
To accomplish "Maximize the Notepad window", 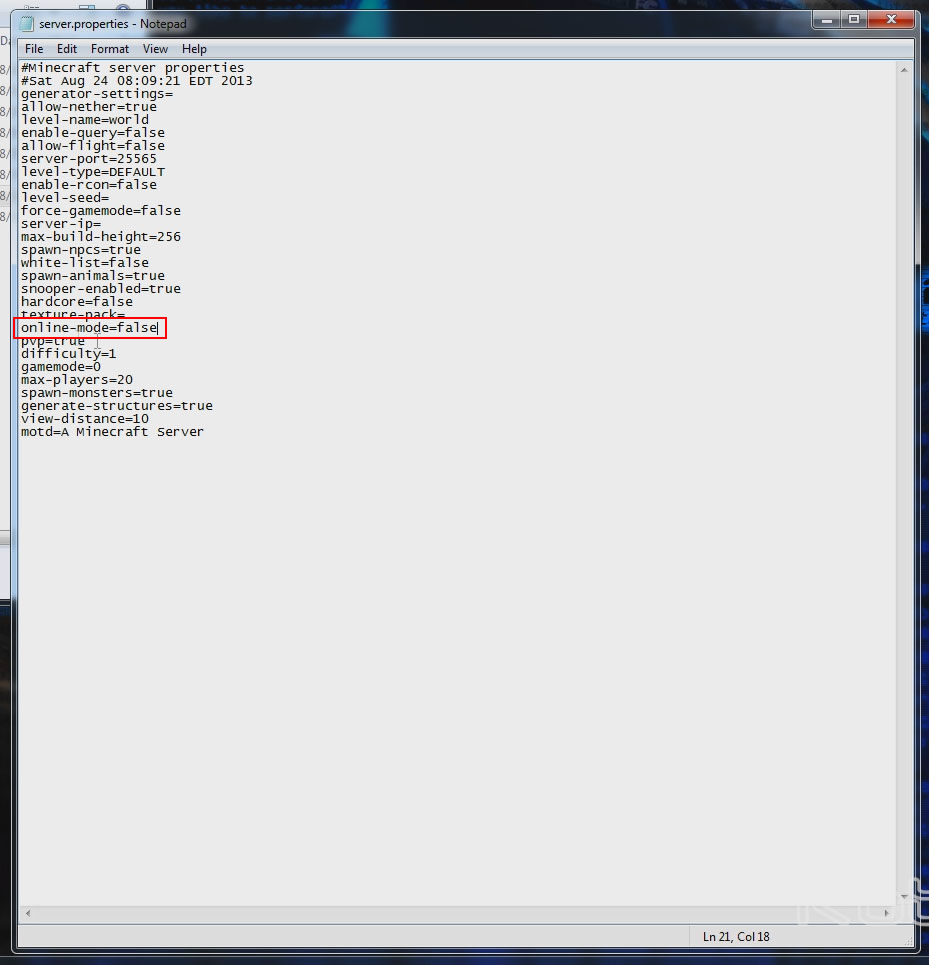I will pos(854,20).
